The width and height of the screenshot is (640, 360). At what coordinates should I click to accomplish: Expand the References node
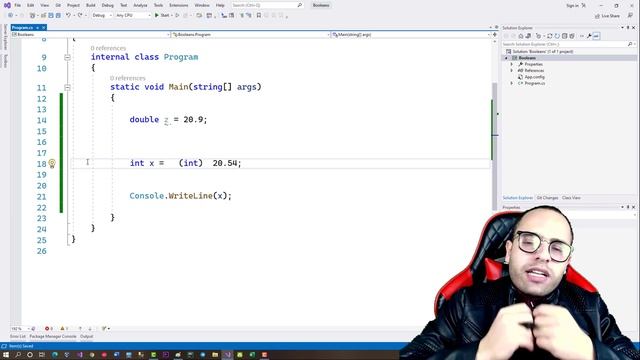[x=511, y=71]
